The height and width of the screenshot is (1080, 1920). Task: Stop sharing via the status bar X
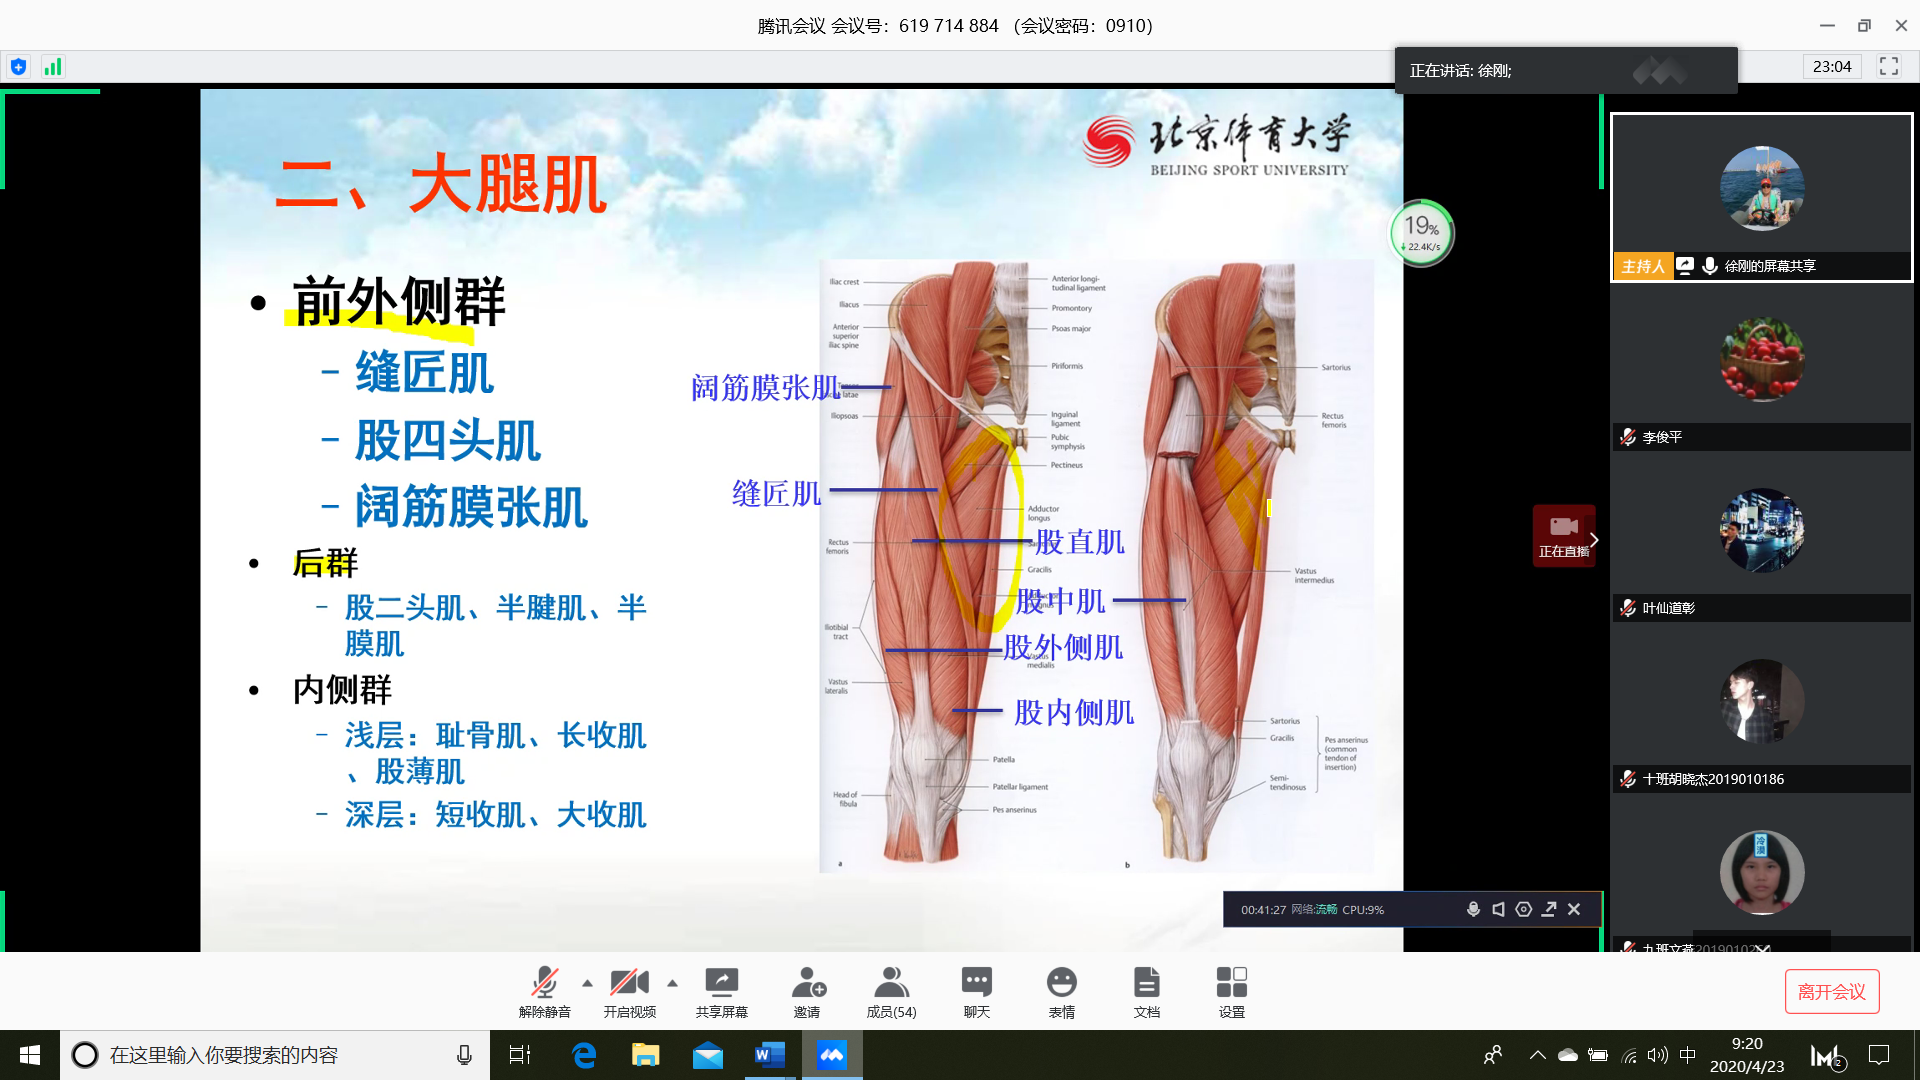click(x=1574, y=909)
